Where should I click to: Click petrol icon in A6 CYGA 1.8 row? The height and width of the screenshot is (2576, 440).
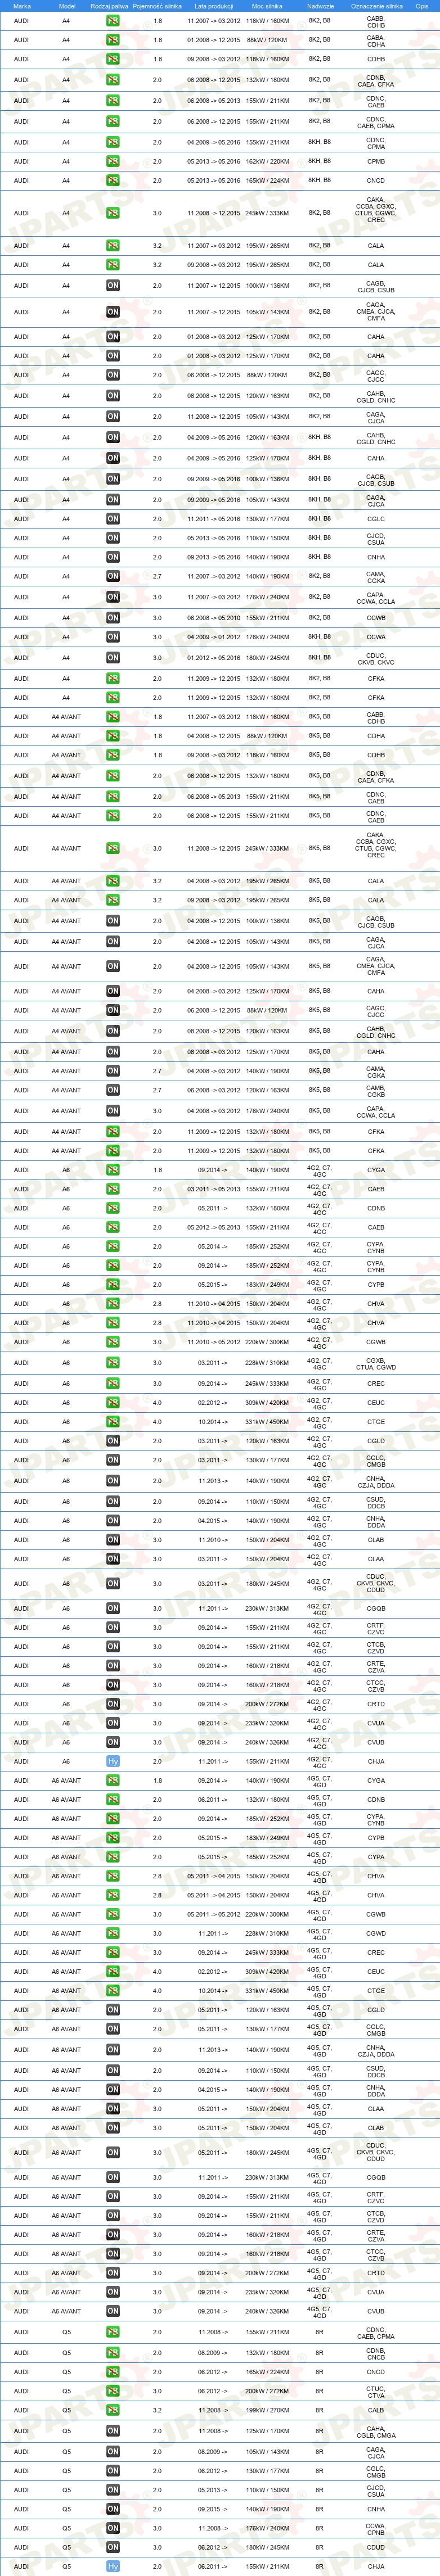(113, 1170)
